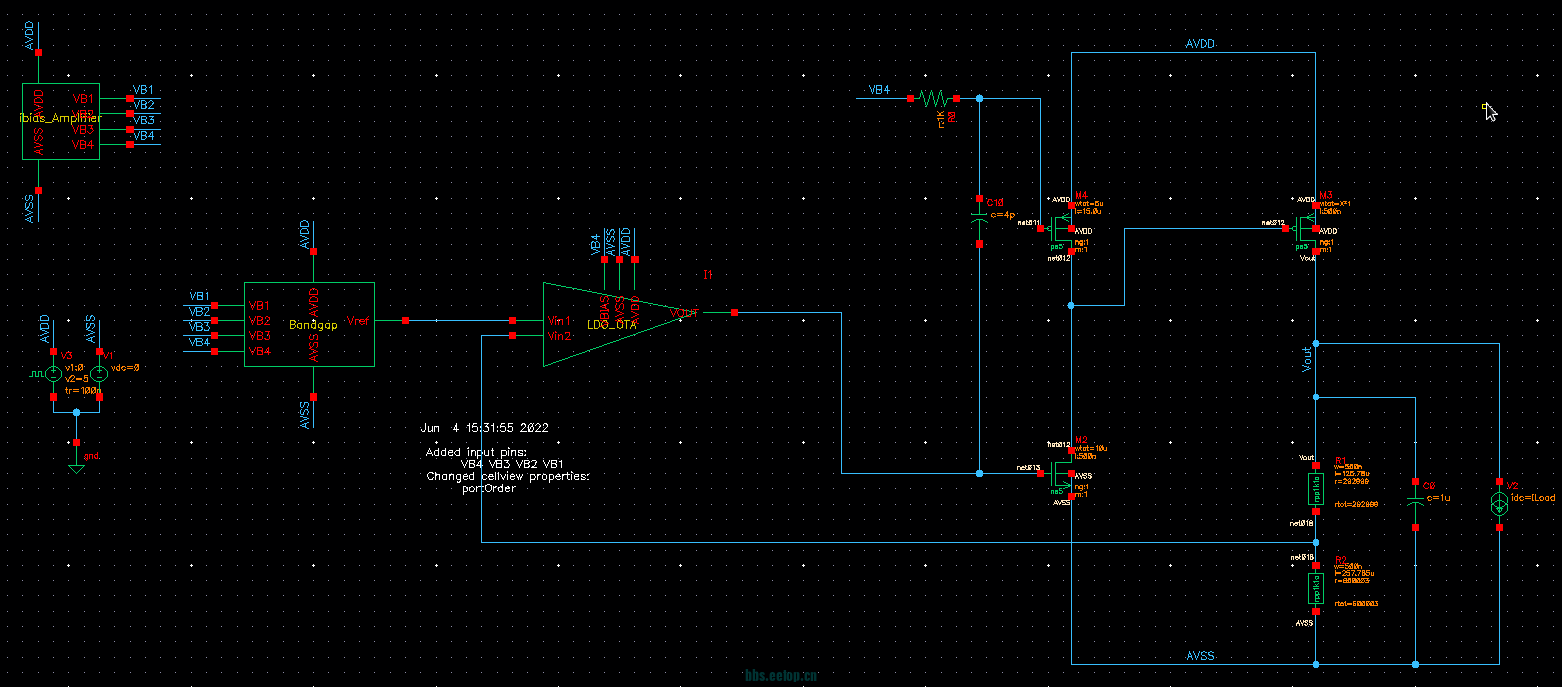The width and height of the screenshot is (1562, 687).
Task: Click the top AVDD wire label
Action: [x=1200, y=45]
